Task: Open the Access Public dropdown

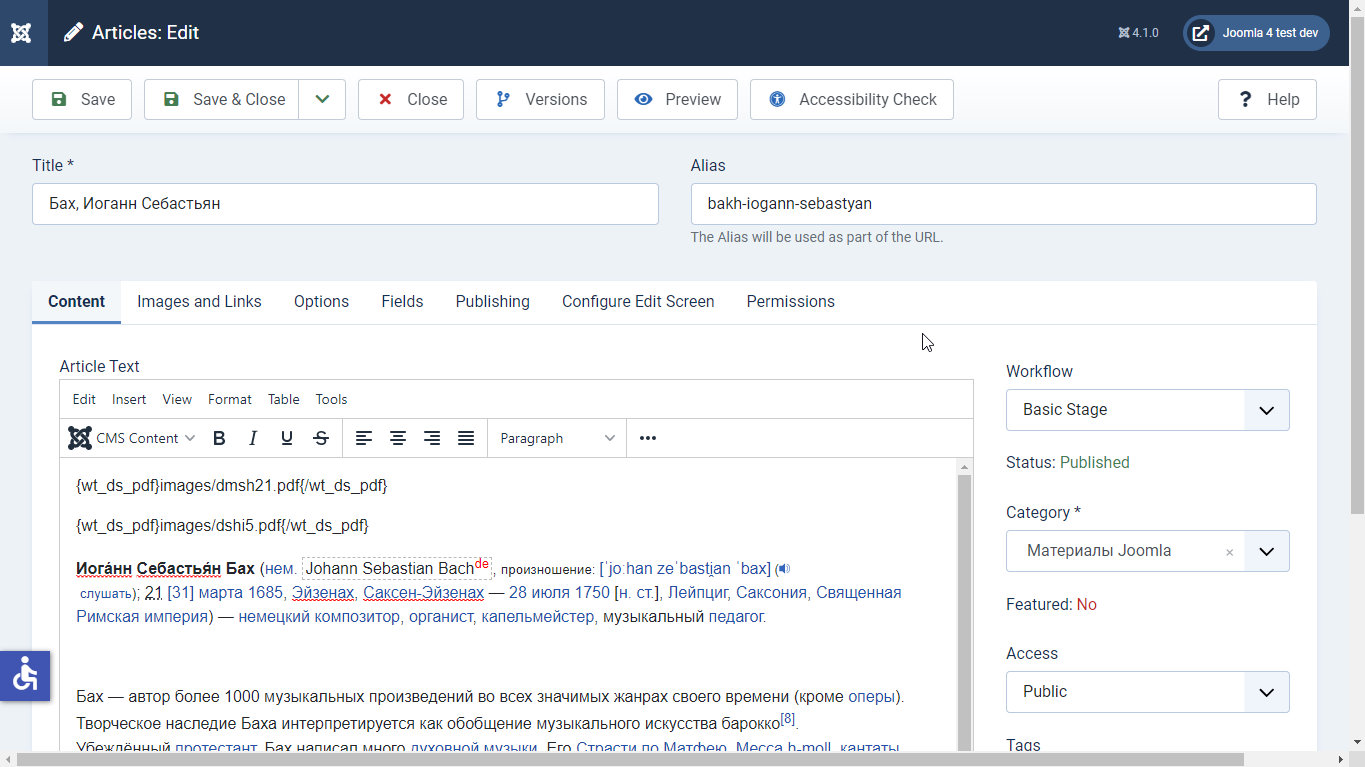Action: pos(1147,692)
